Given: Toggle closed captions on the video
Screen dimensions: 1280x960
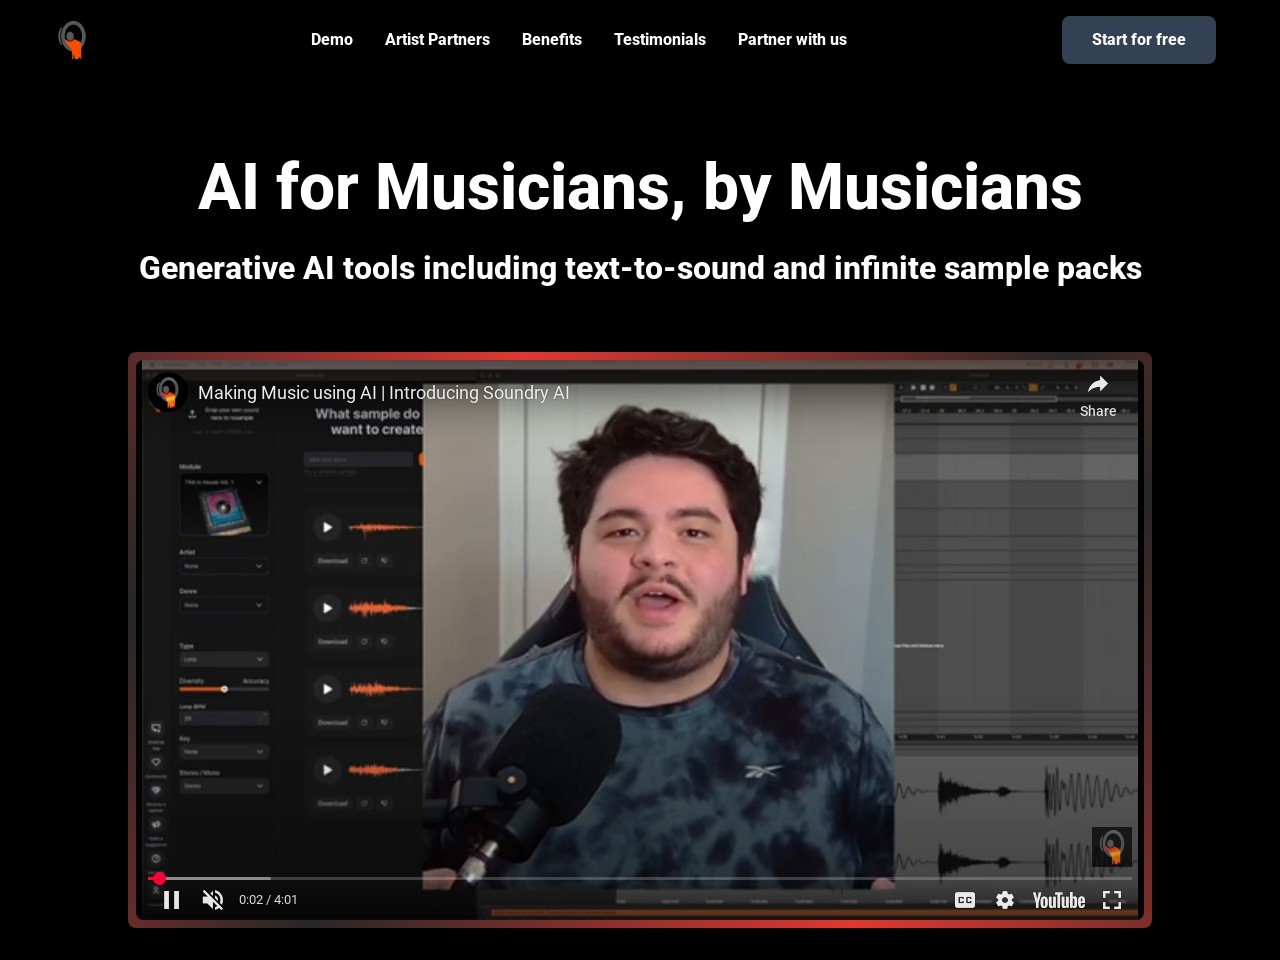Looking at the screenshot, I should [x=965, y=900].
